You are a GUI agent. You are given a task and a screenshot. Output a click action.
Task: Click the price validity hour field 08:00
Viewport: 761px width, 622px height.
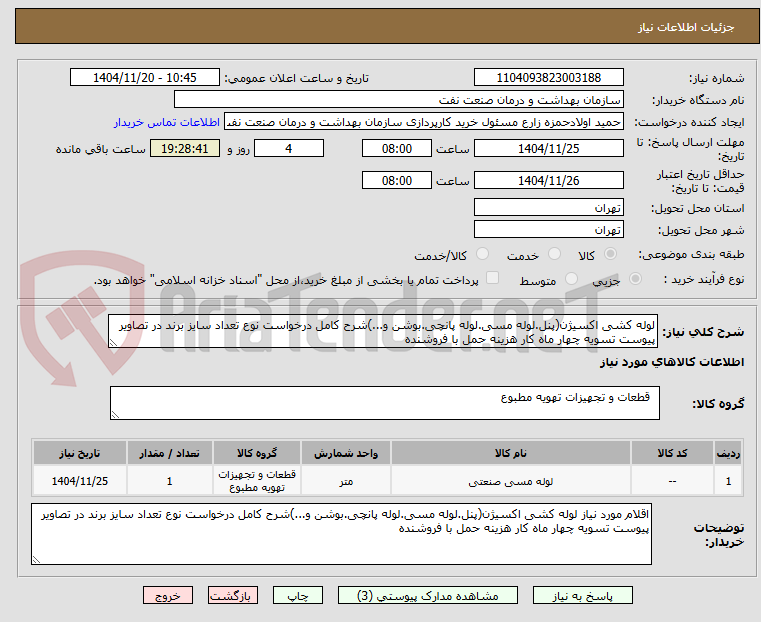click(x=397, y=180)
